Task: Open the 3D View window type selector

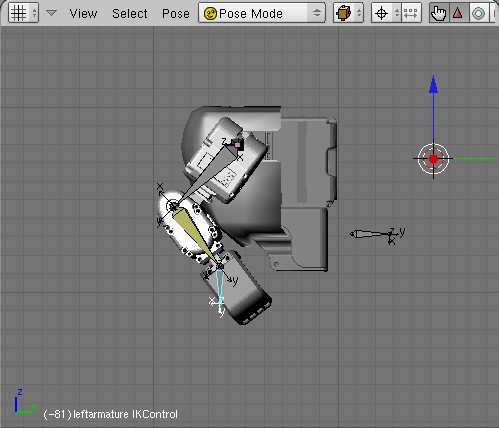Action: (x=23, y=13)
